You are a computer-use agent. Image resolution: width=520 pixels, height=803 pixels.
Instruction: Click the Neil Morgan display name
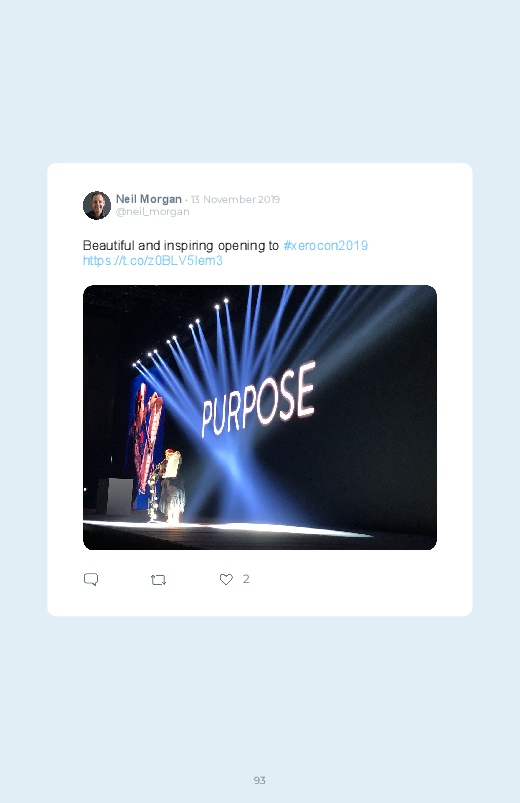pyautogui.click(x=149, y=199)
